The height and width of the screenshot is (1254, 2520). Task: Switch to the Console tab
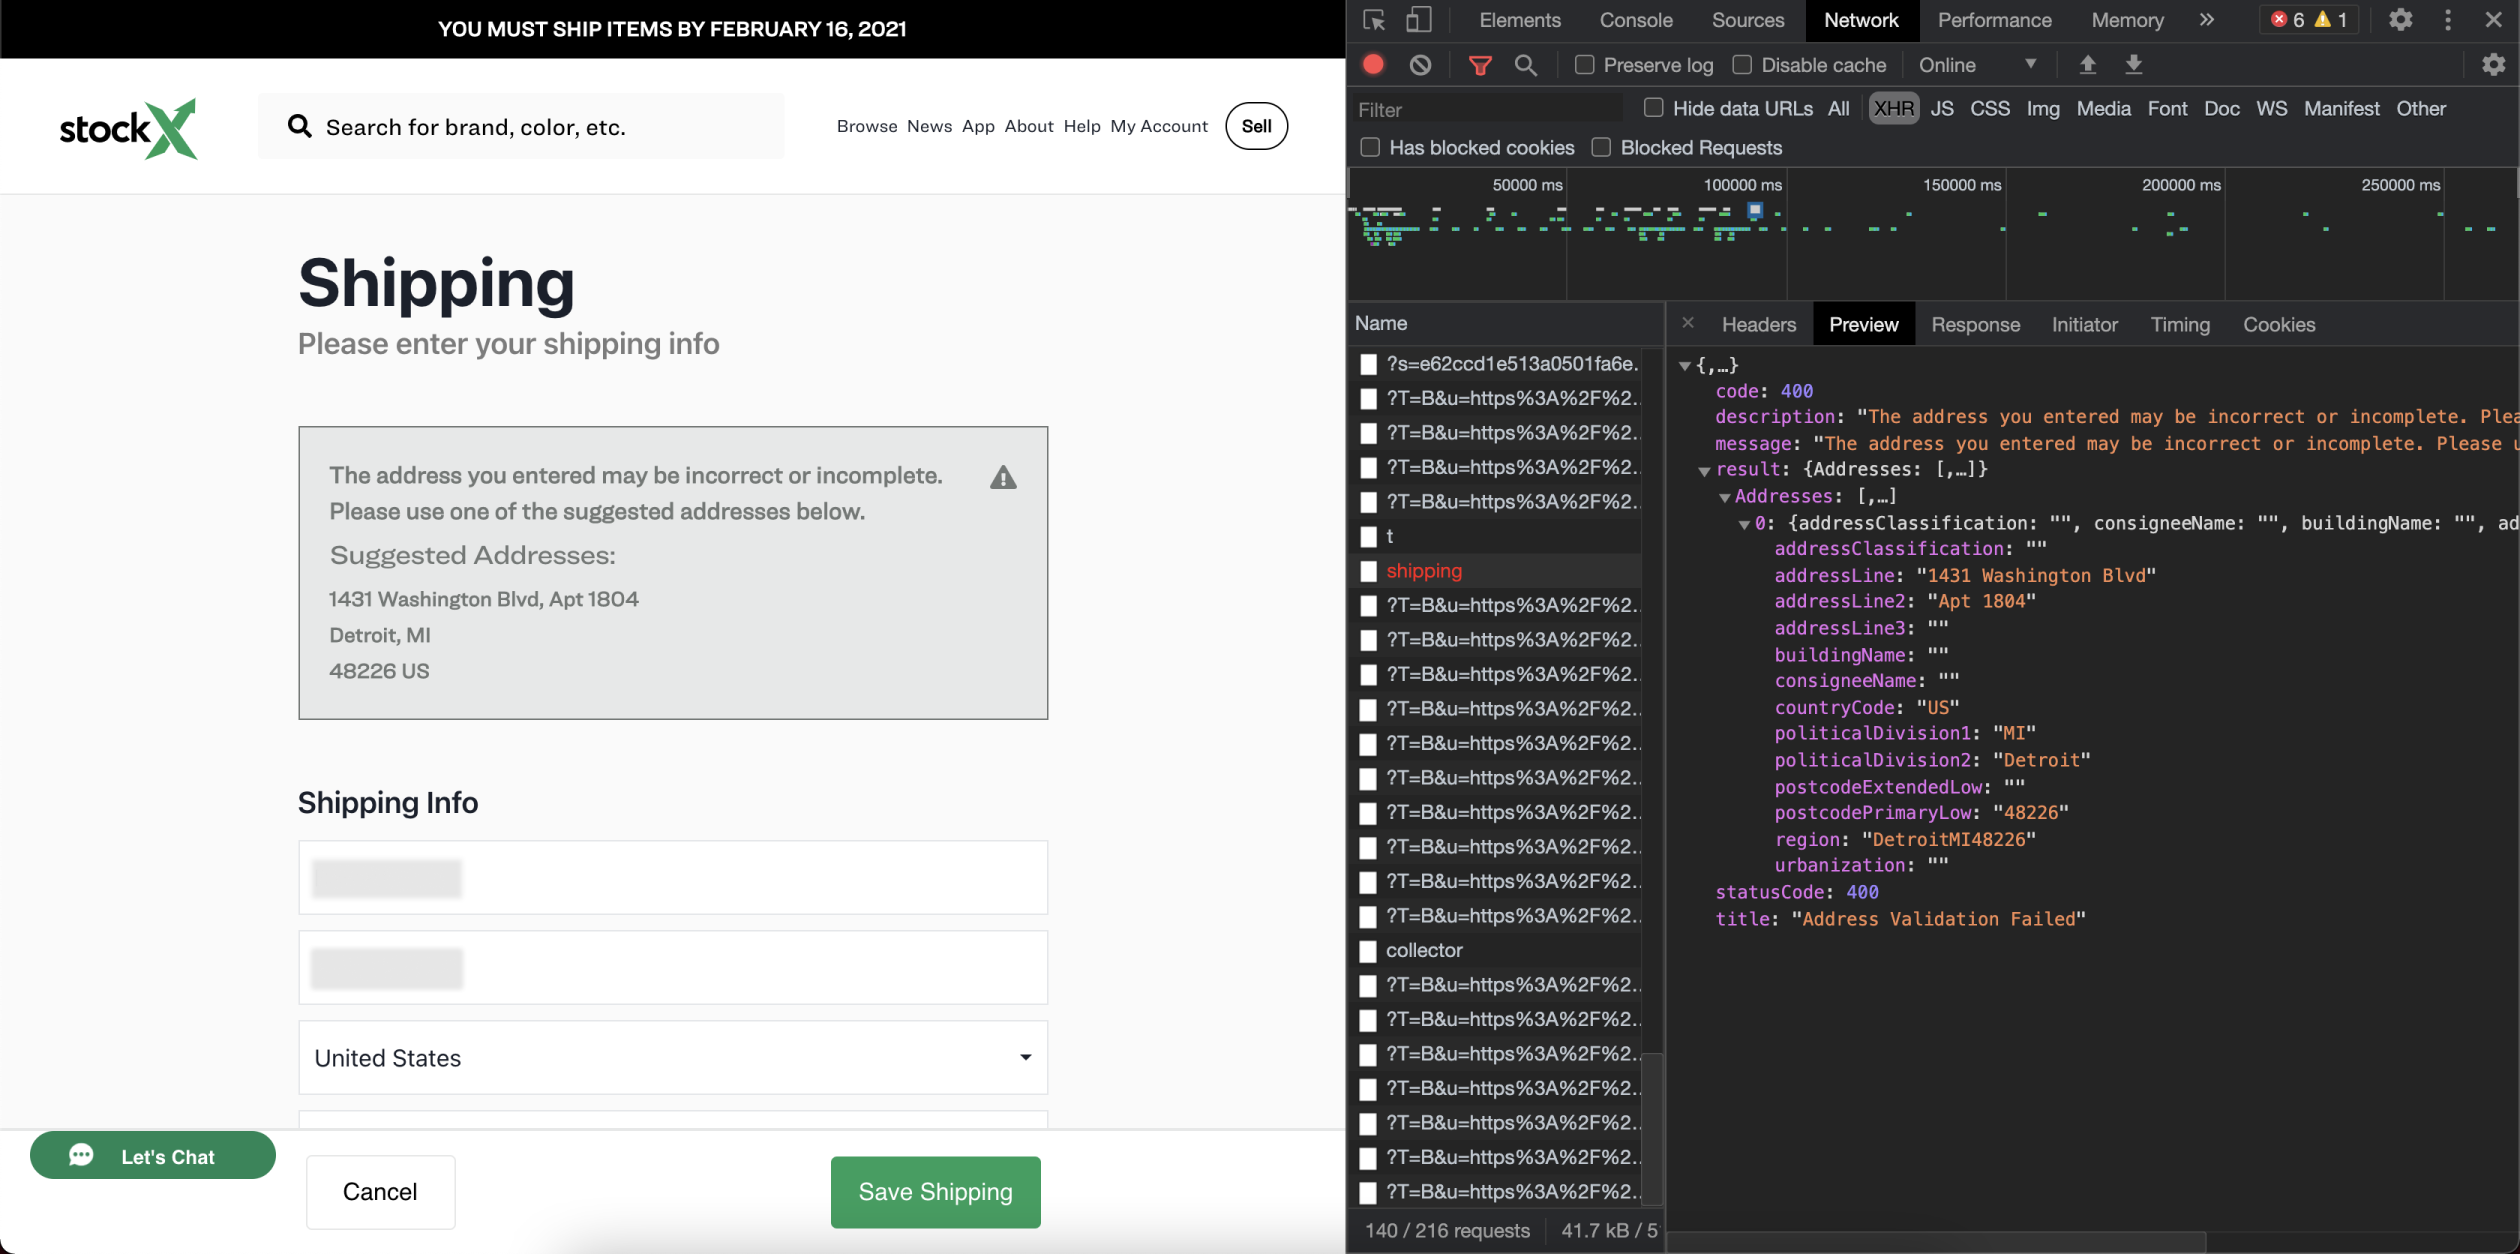click(1635, 20)
